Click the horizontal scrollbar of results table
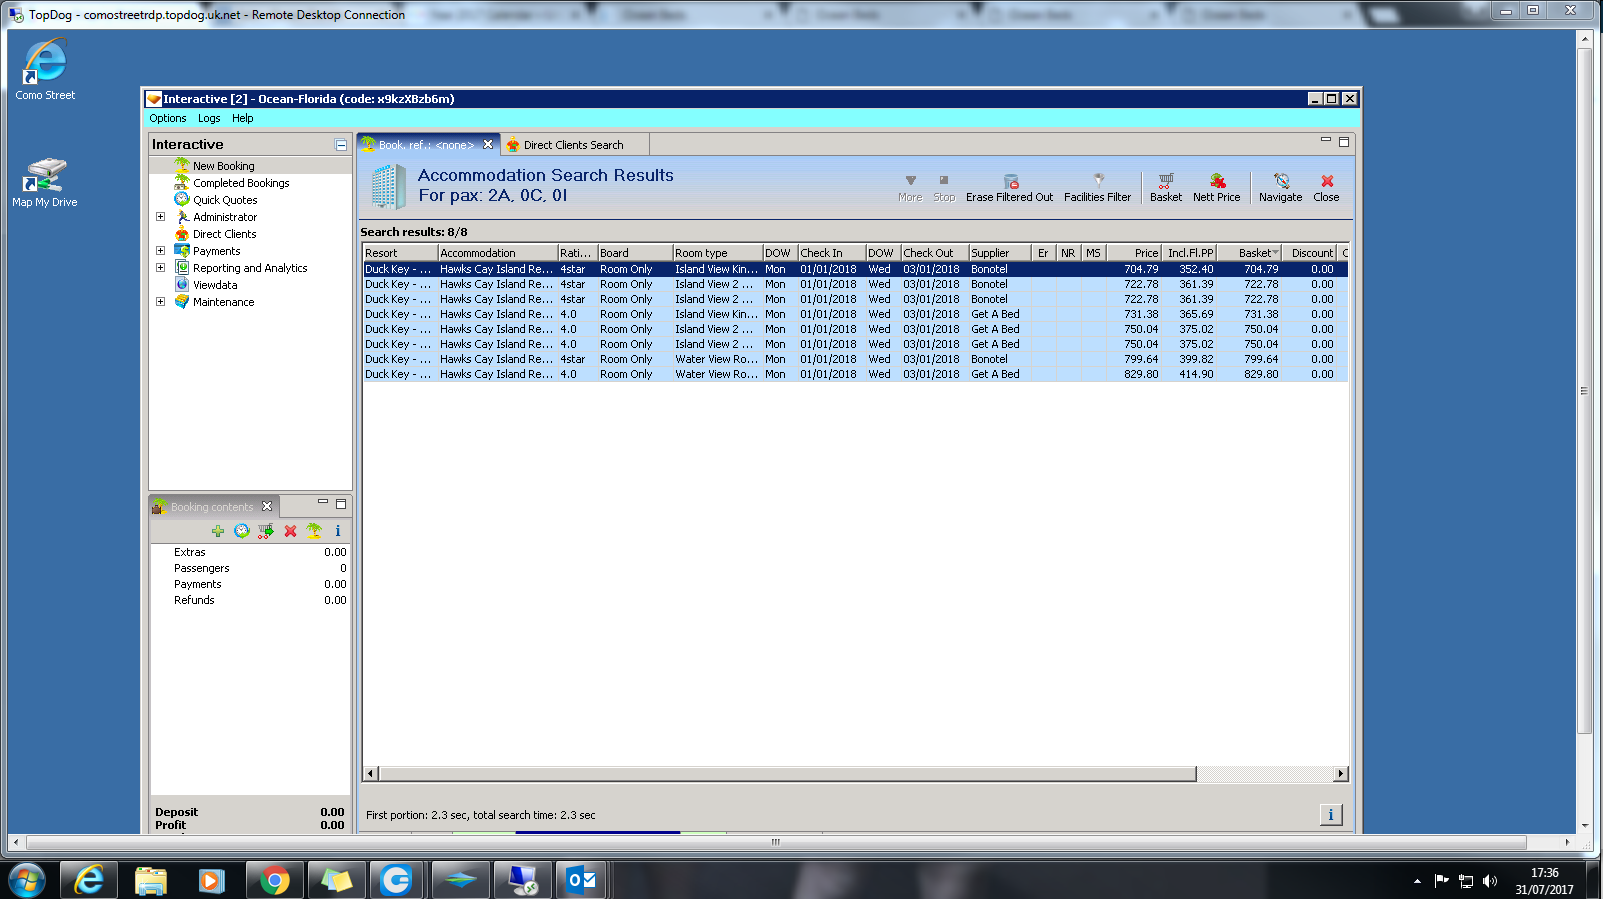 pos(788,774)
